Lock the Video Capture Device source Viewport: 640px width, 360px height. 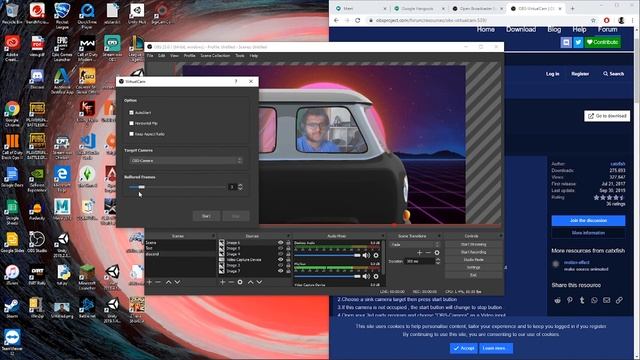point(288,260)
